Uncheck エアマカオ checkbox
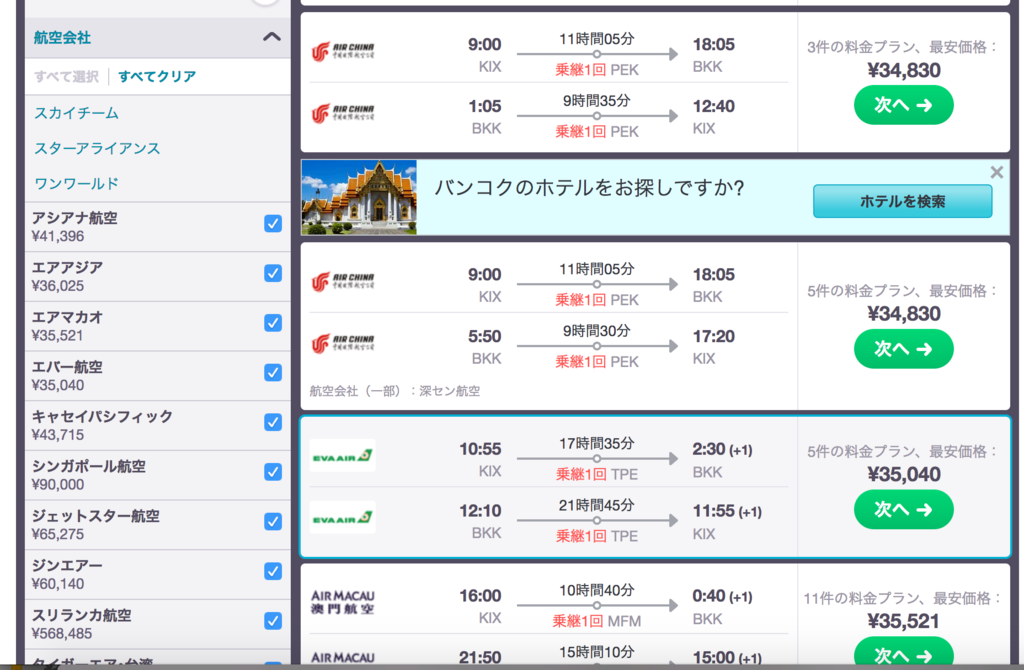 click(273, 323)
